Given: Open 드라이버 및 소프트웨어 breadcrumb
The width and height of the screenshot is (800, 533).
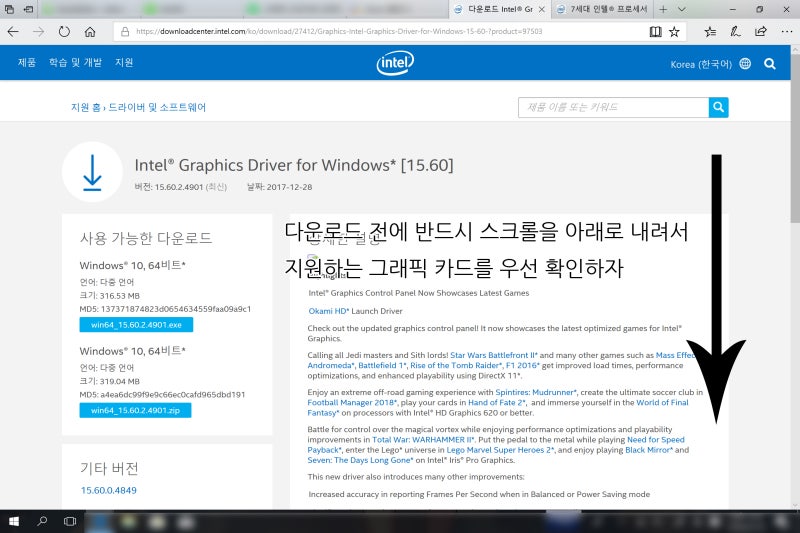Looking at the screenshot, I should point(157,107).
